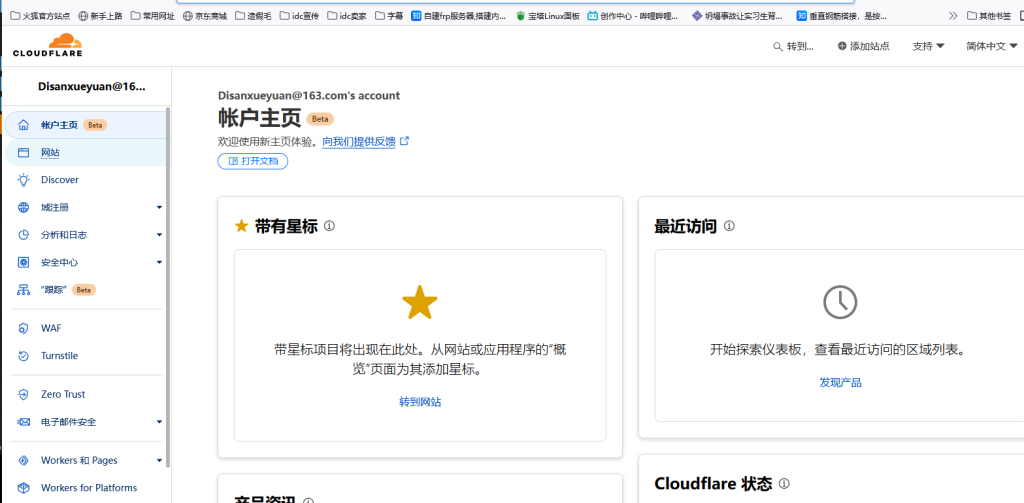Click the pie chart icon beside 分析和日志
The image size is (1024, 503).
pyautogui.click(x=24, y=235)
